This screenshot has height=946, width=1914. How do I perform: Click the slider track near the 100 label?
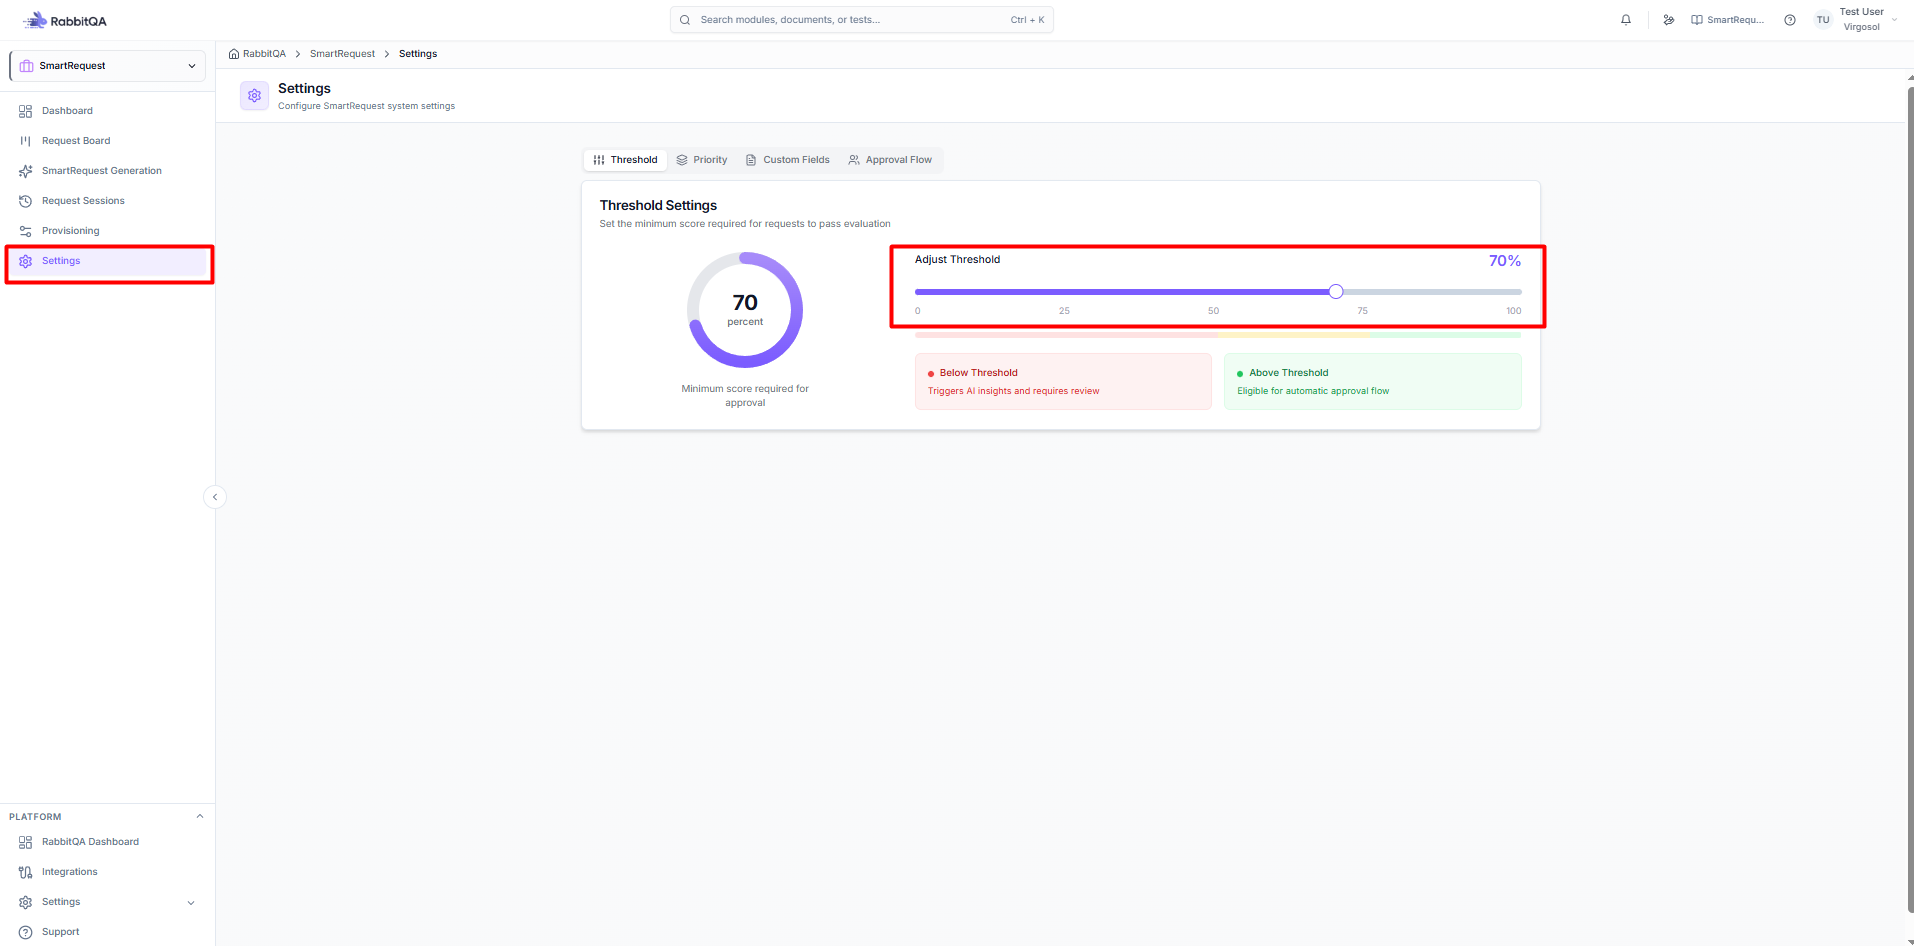point(1513,292)
